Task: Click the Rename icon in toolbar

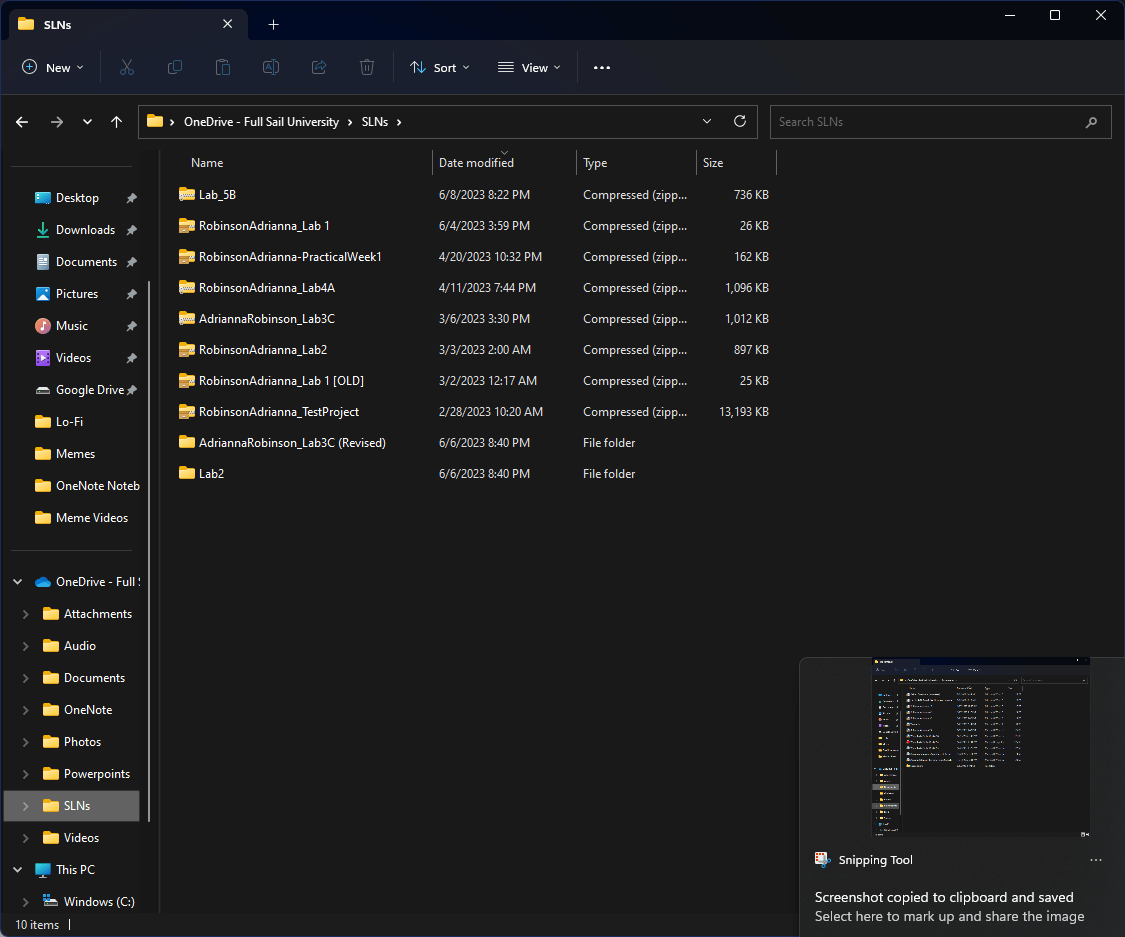Action: tap(270, 67)
